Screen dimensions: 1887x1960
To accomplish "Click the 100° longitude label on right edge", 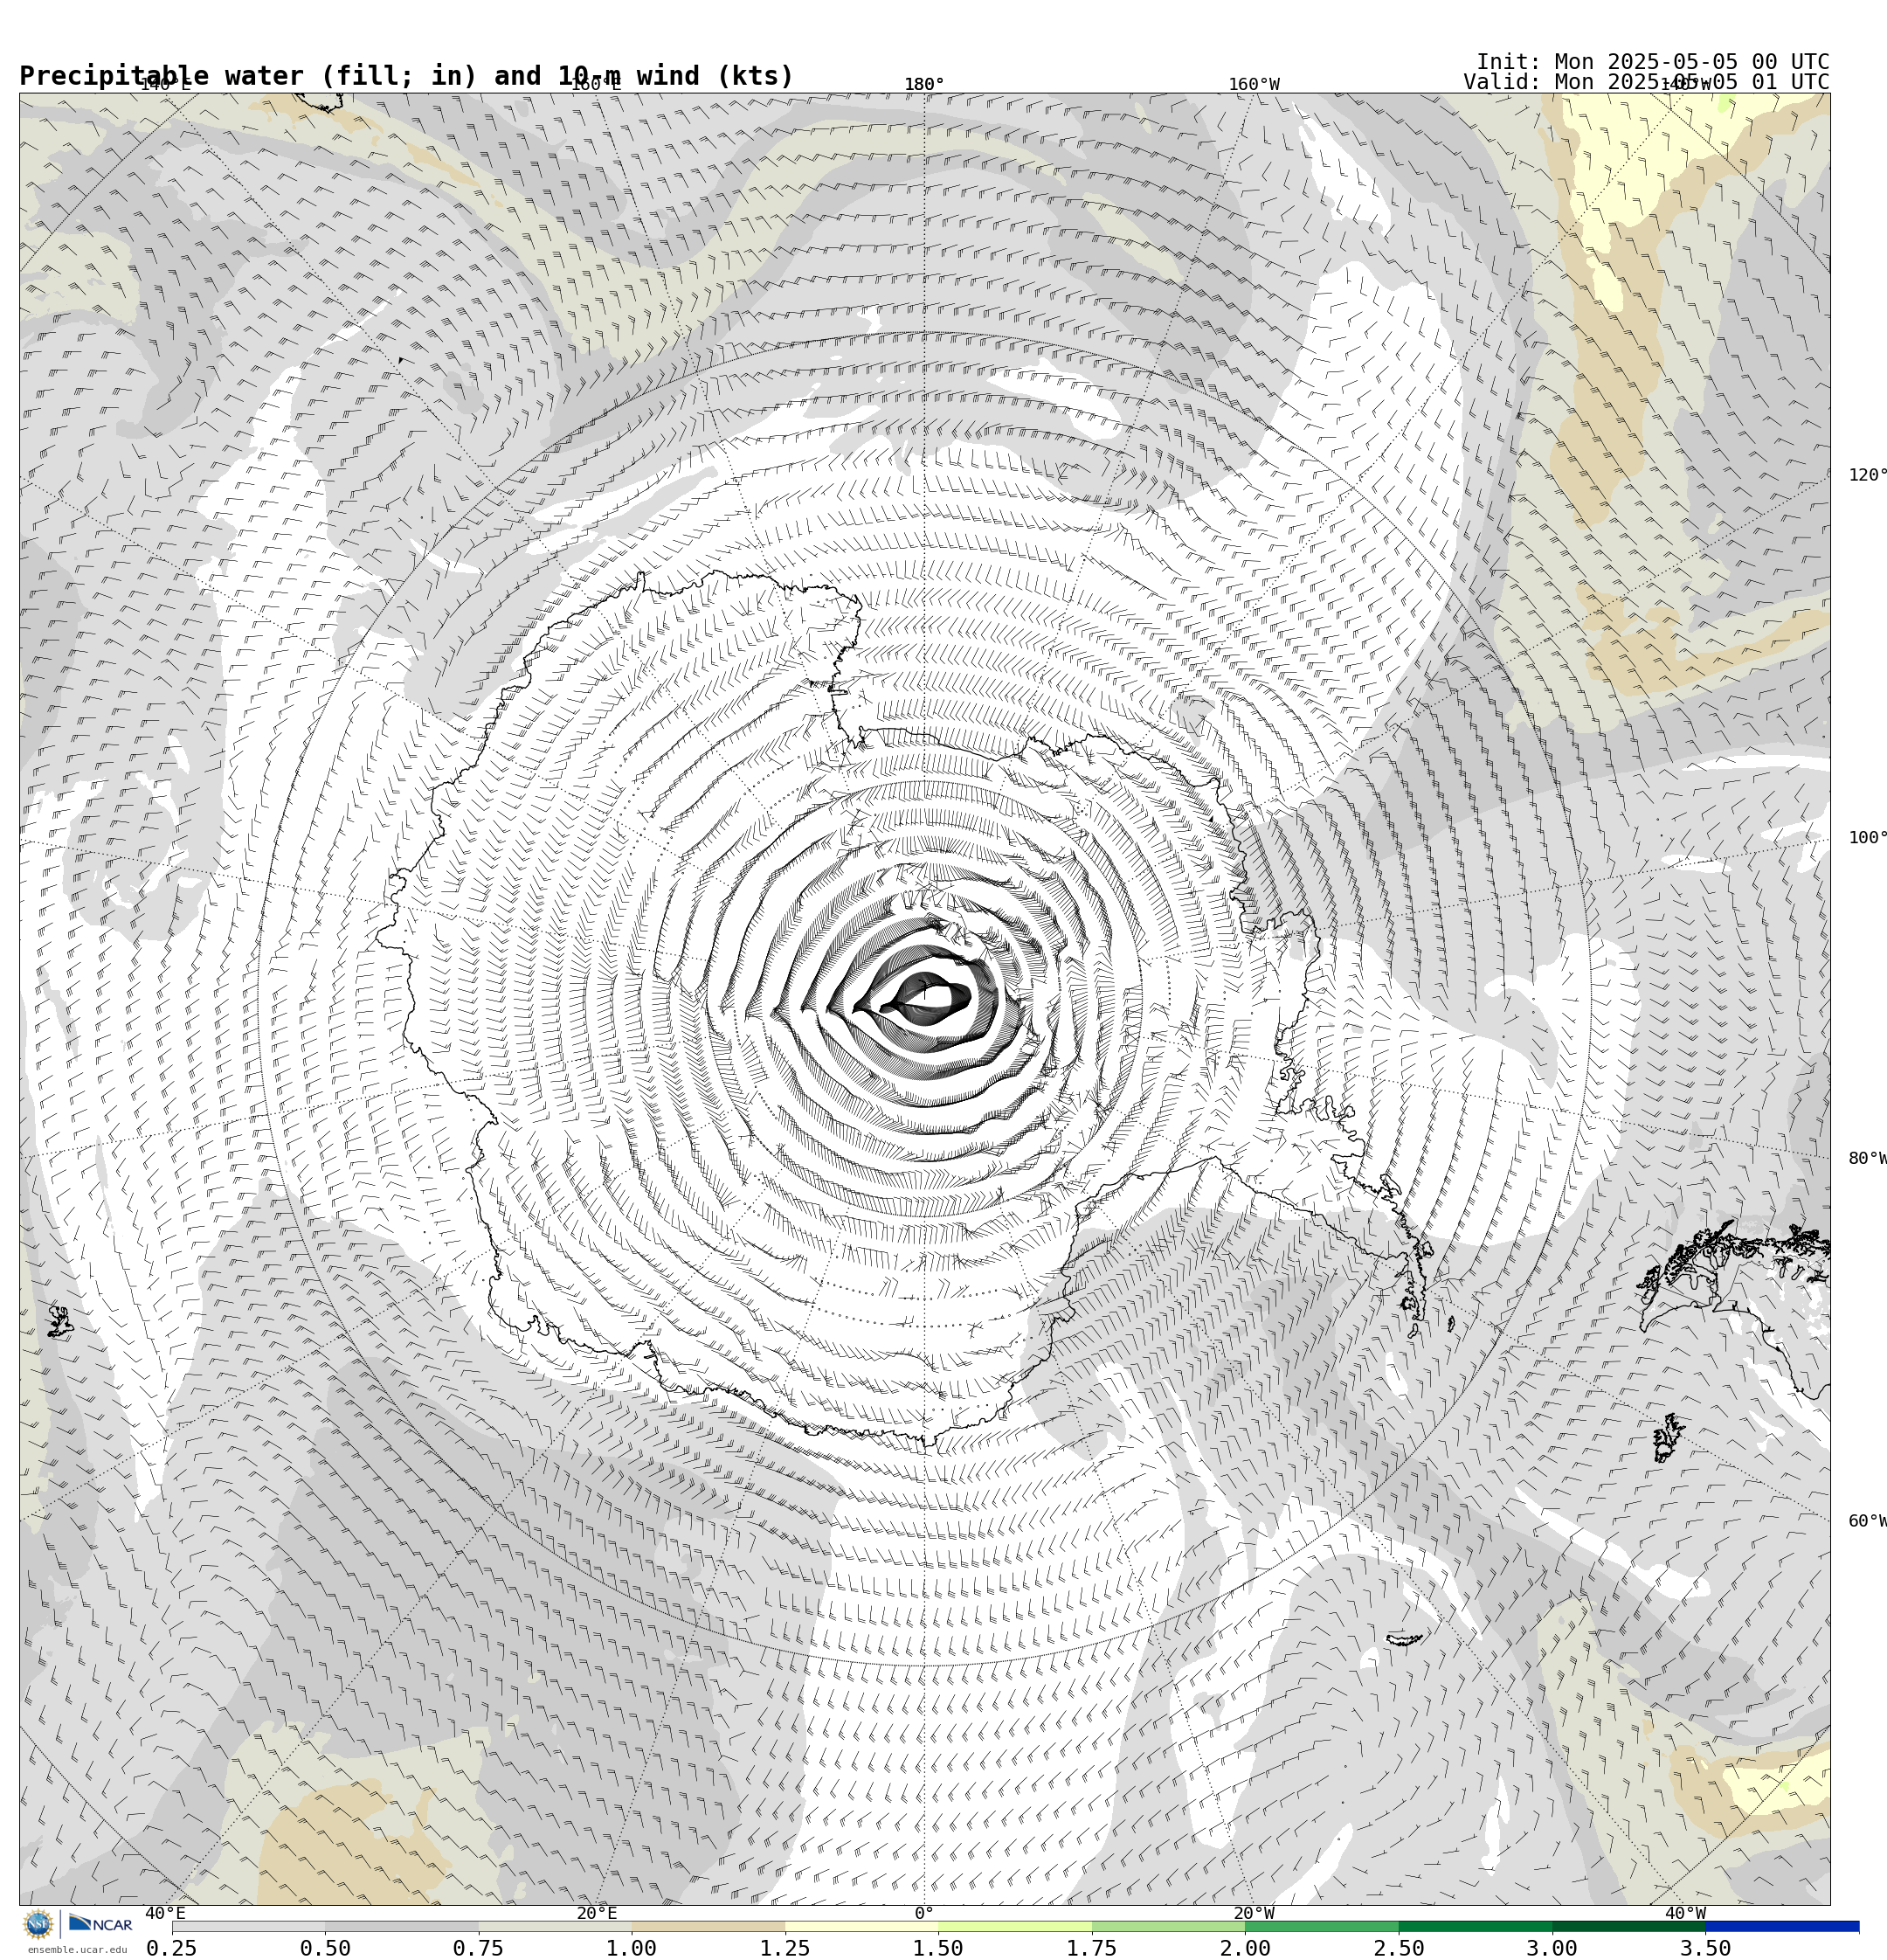I will click(x=1867, y=838).
